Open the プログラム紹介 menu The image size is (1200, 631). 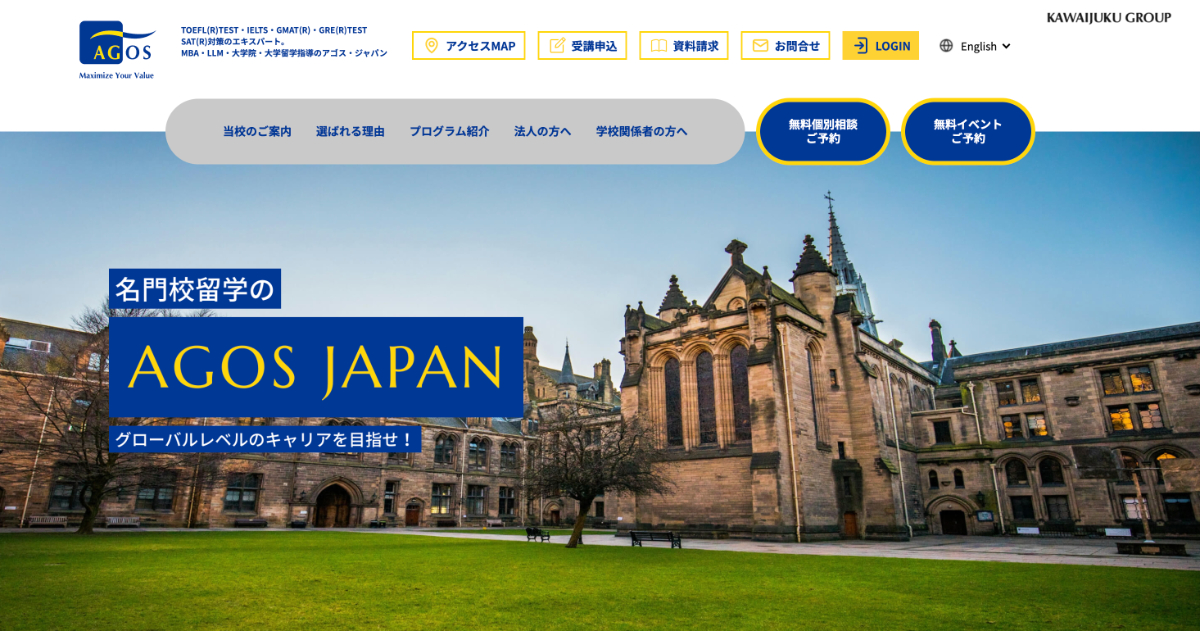[449, 131]
